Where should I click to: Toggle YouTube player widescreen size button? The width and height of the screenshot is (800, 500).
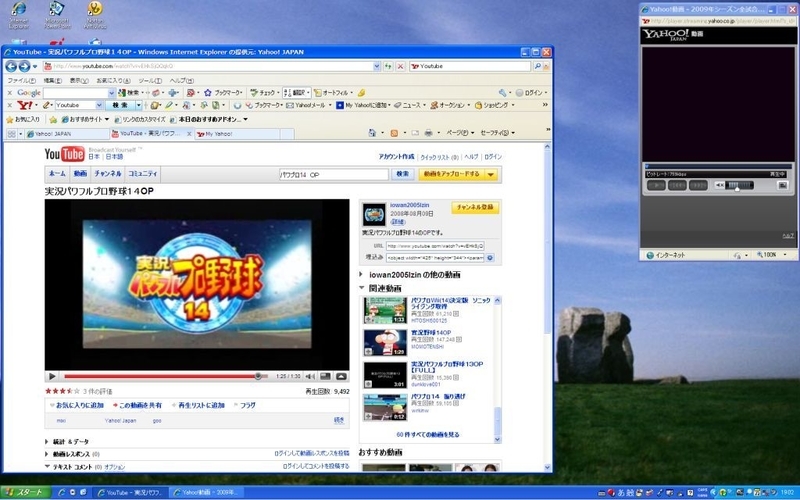click(x=325, y=377)
